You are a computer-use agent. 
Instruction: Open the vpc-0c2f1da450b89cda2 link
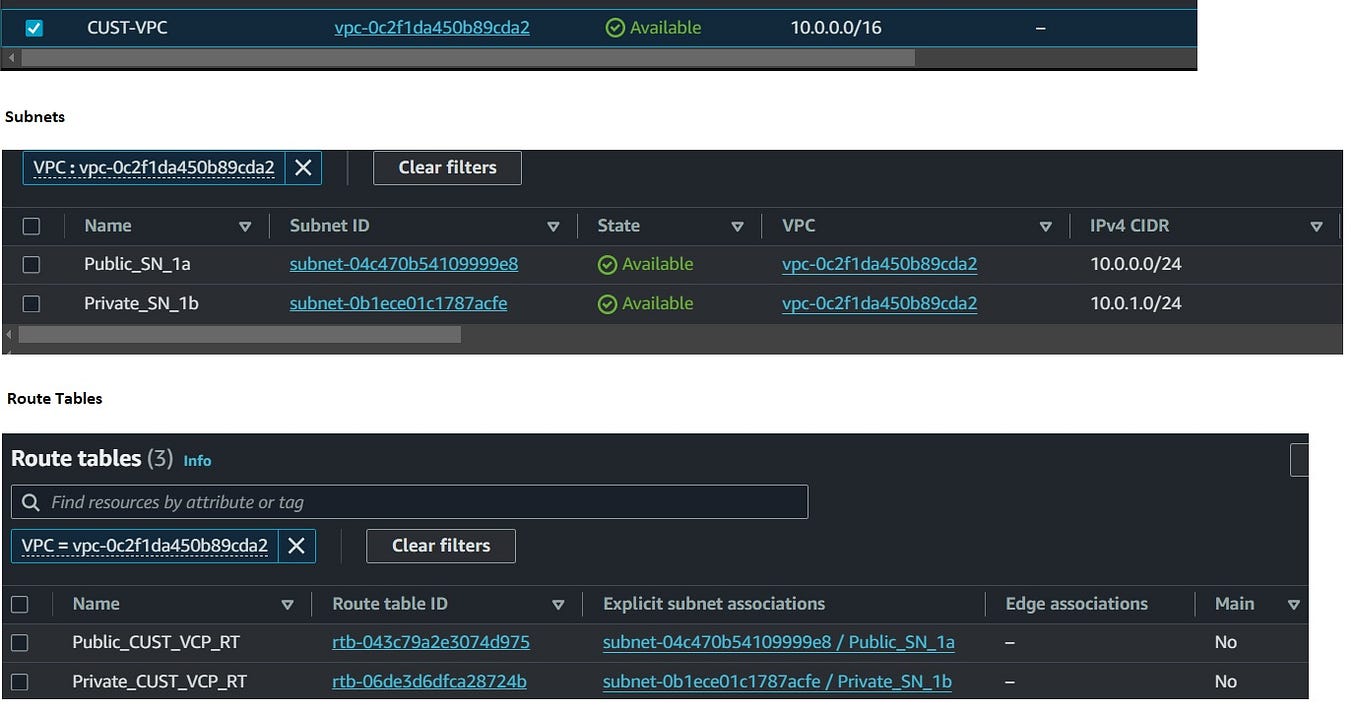tap(432, 27)
